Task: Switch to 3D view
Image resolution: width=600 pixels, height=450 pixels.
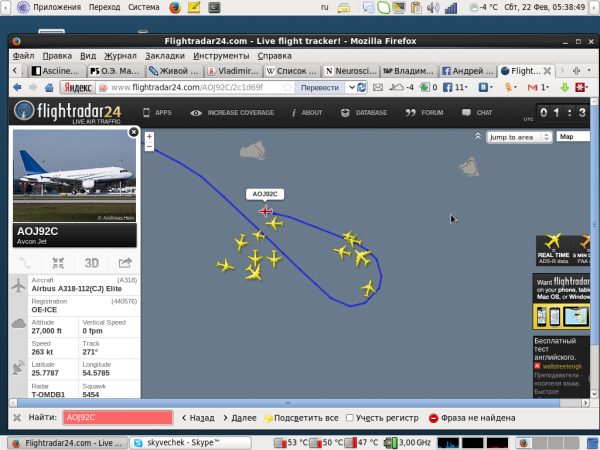Action: 91,263
